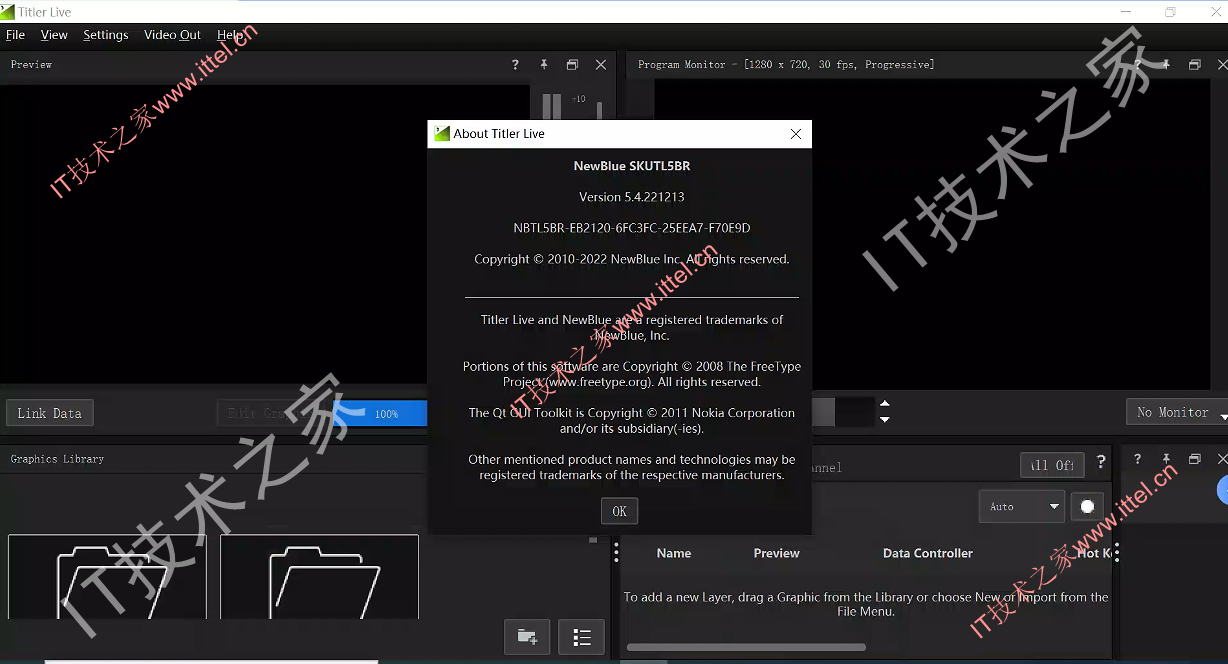Click the stepper up arrow below Program Monitor
Screen dimensions: 1228x664
[885, 405]
